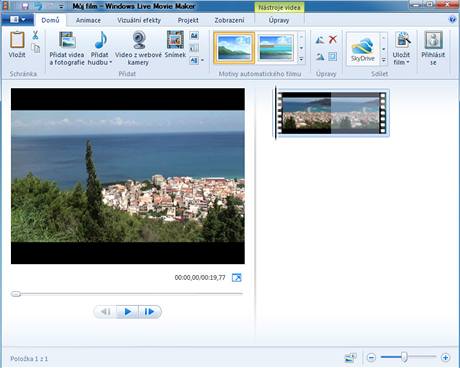Zoom in the timeline with plus button
The height and width of the screenshot is (368, 460).
[x=445, y=358]
